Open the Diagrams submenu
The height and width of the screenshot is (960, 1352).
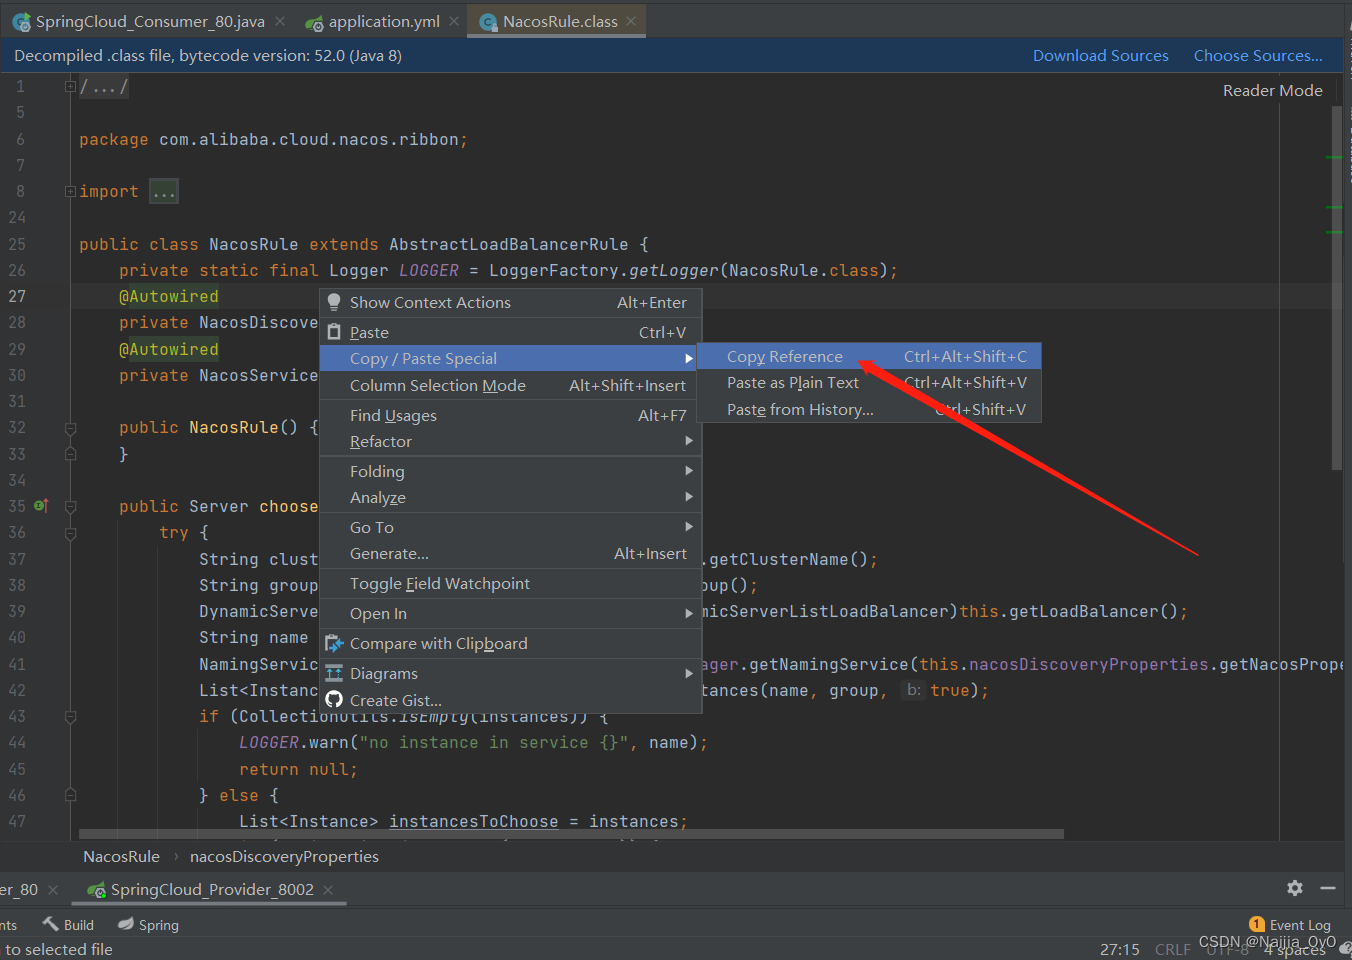pyautogui.click(x=510, y=674)
